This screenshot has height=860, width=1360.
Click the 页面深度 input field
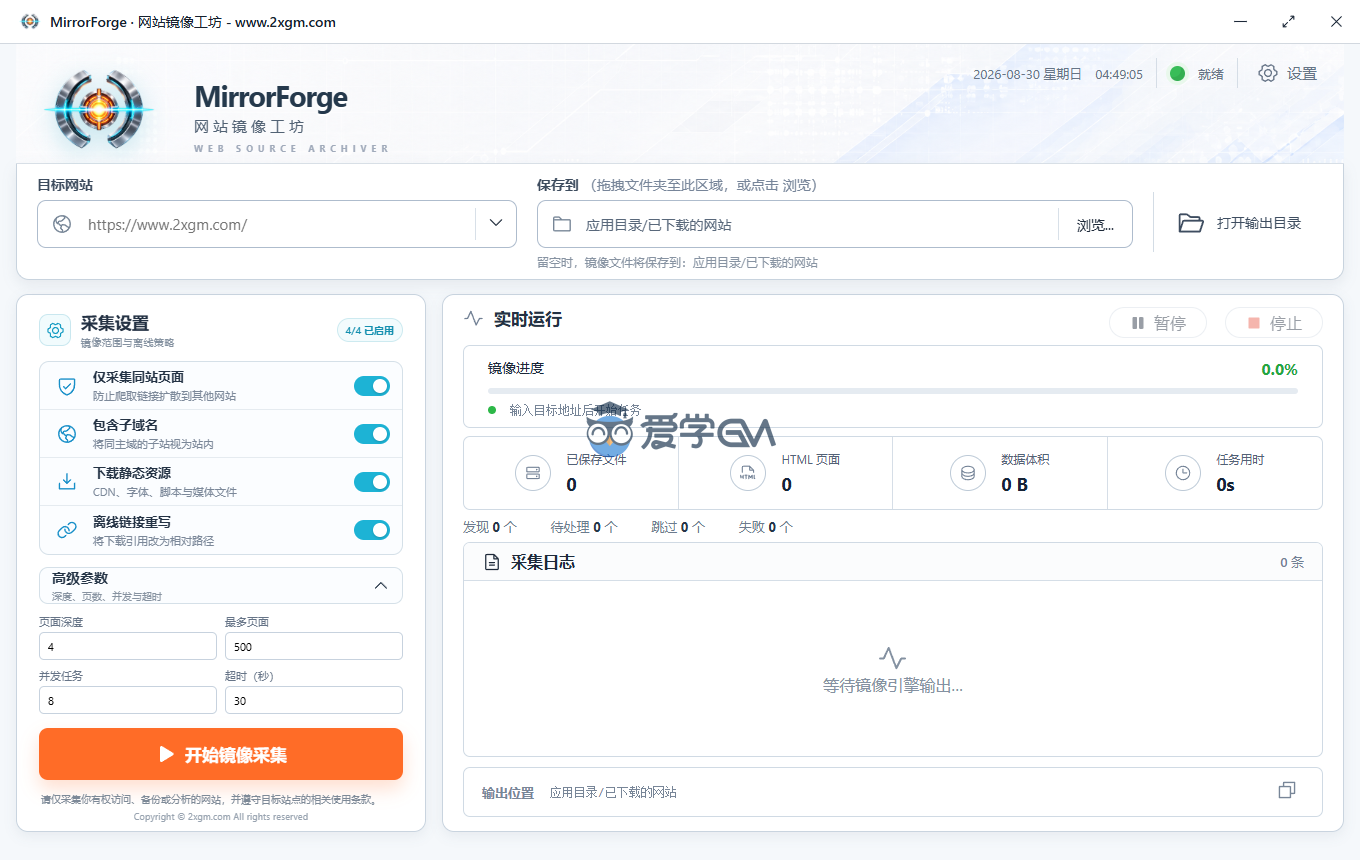(x=128, y=646)
